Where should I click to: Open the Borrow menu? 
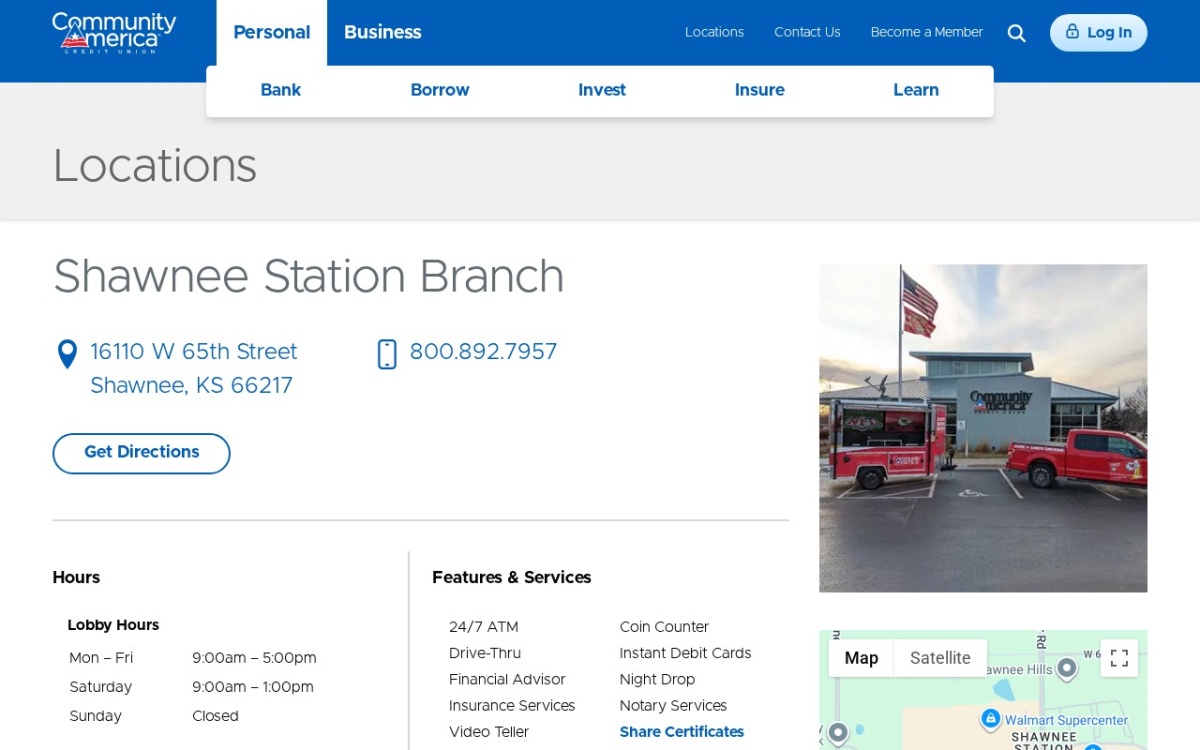[440, 90]
